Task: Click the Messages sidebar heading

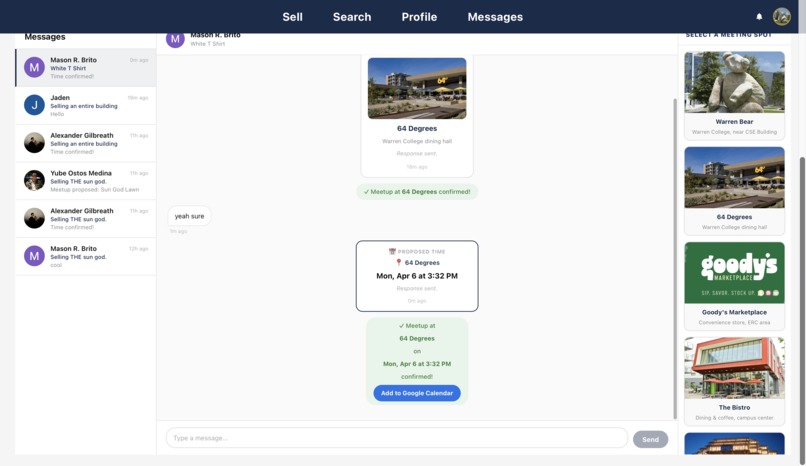Action: (x=45, y=37)
